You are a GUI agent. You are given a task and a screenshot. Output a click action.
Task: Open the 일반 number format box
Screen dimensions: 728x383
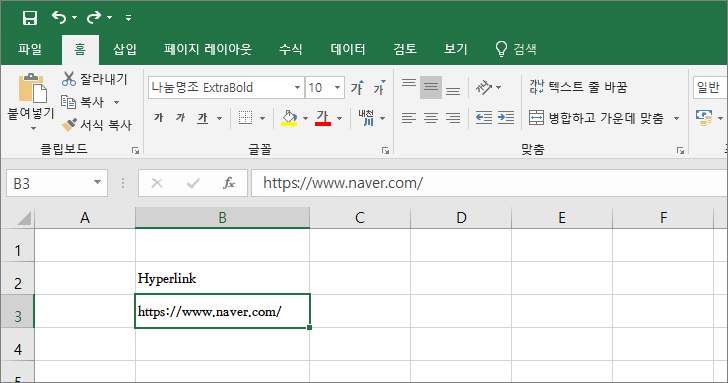(x=709, y=88)
